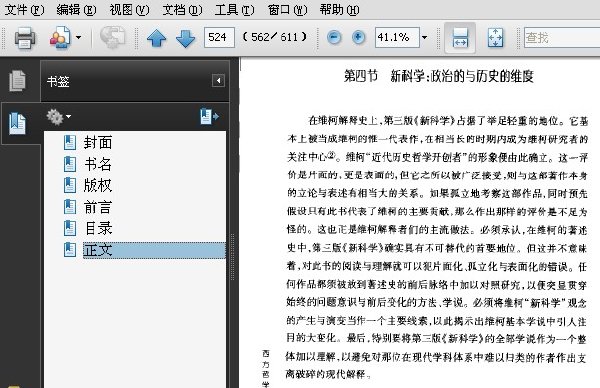
Task: Jump to the 书名 bookmark
Action: [98, 164]
